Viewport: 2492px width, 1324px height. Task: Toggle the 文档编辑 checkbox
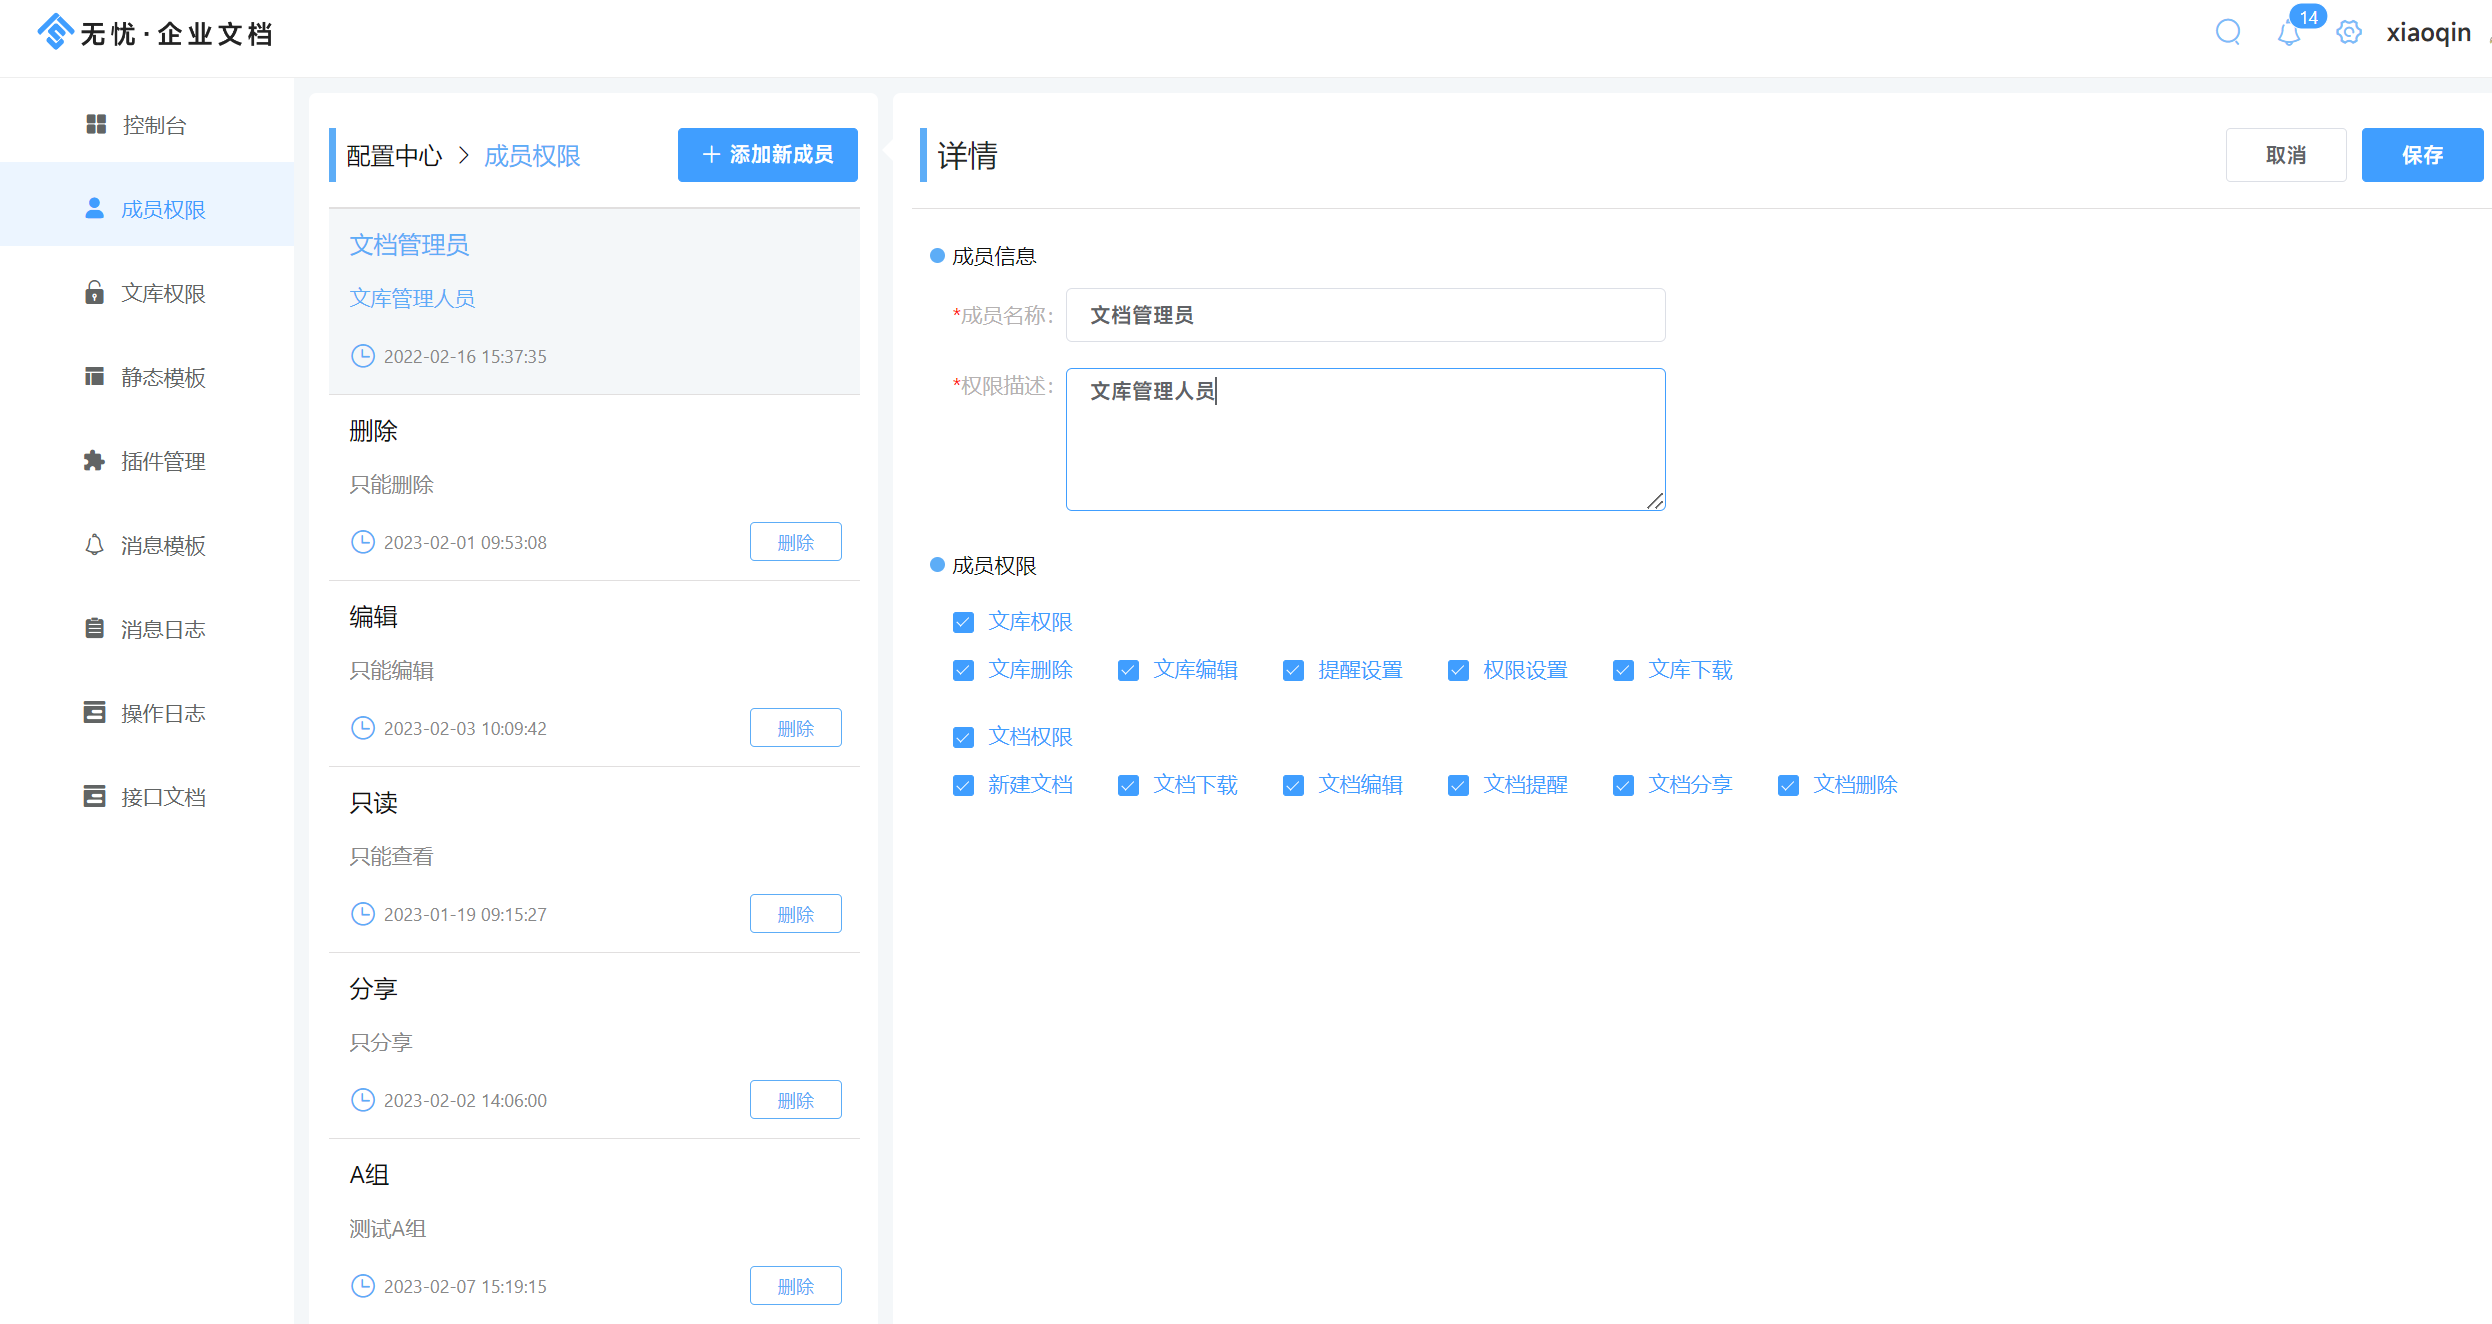point(1293,785)
